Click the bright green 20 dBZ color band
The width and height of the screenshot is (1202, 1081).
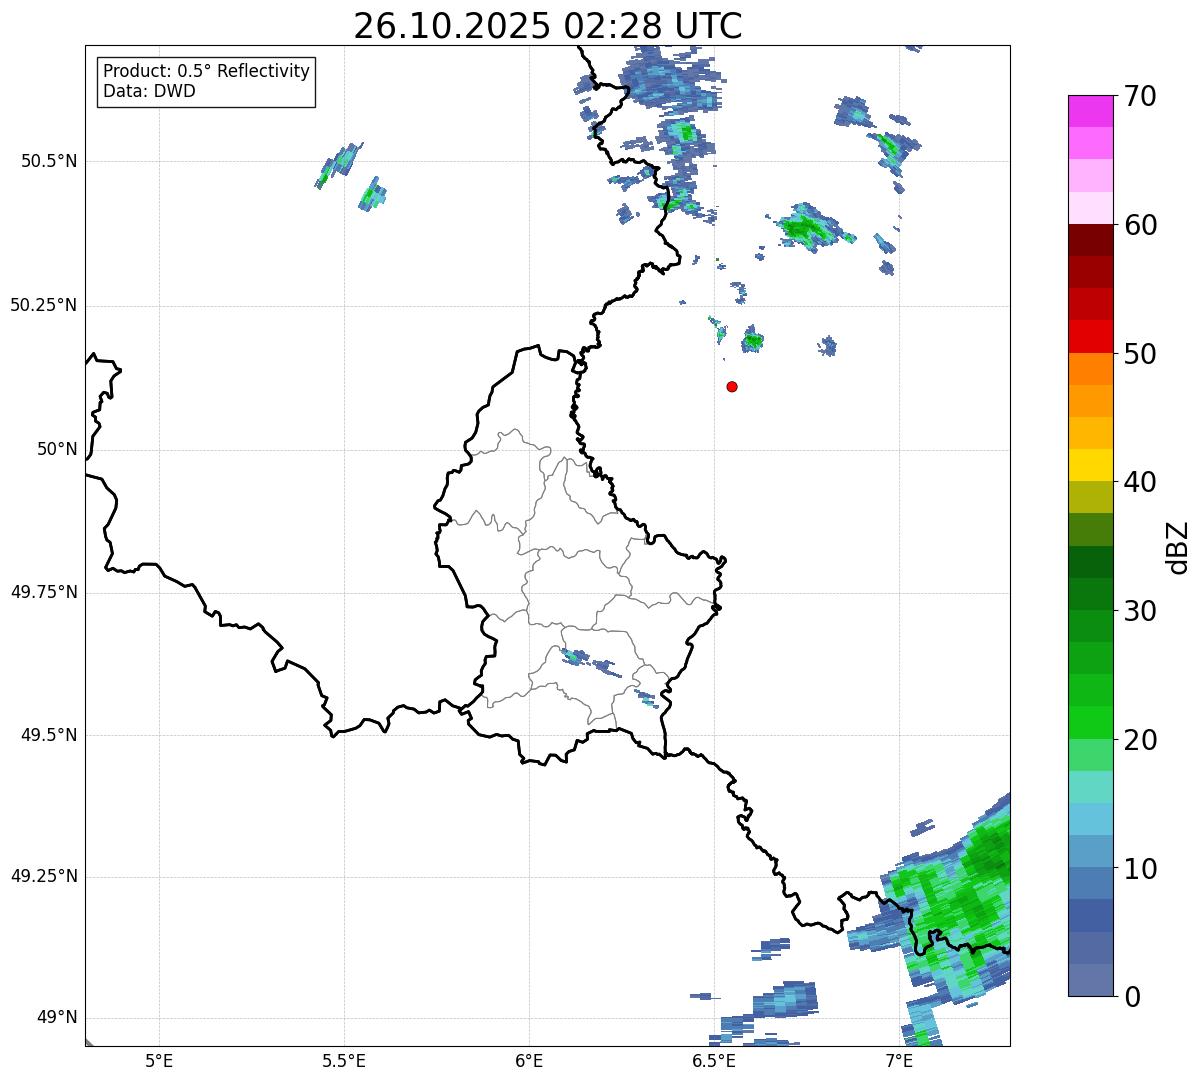(1090, 722)
